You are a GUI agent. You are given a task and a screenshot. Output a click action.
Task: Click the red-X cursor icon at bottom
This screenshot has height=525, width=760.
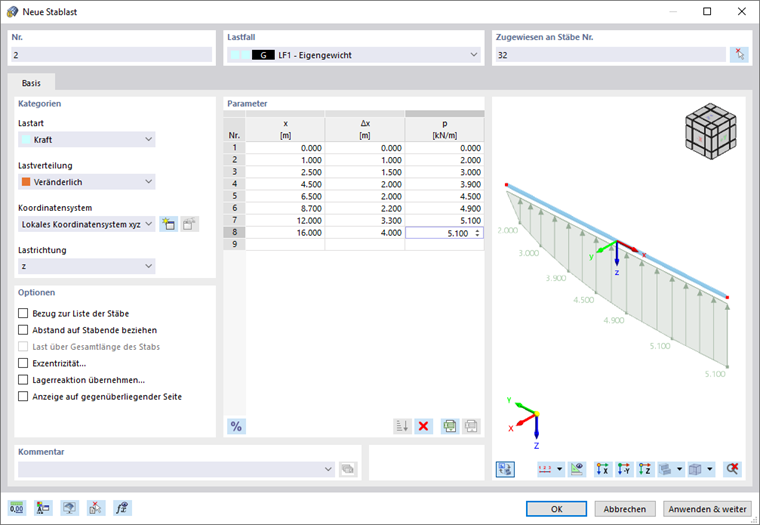click(x=96, y=508)
